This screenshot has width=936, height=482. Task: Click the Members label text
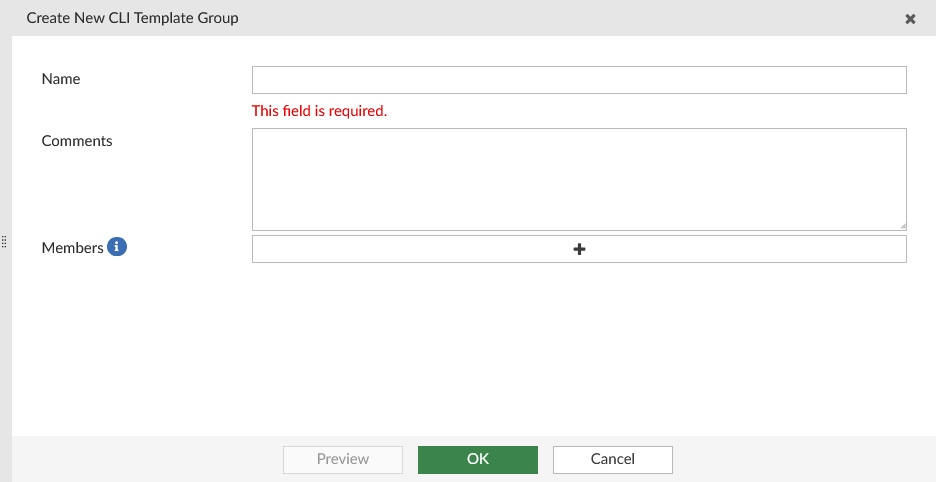click(x=72, y=248)
